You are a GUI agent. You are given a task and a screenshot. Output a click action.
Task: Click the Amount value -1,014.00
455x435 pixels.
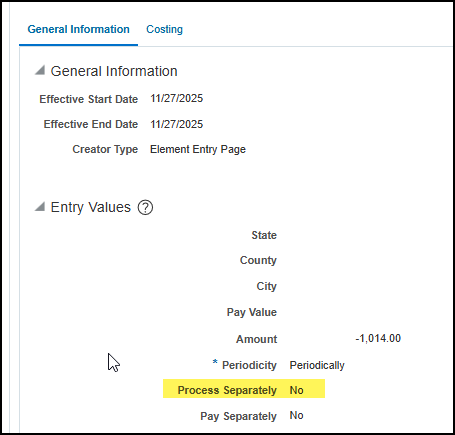tap(378, 338)
